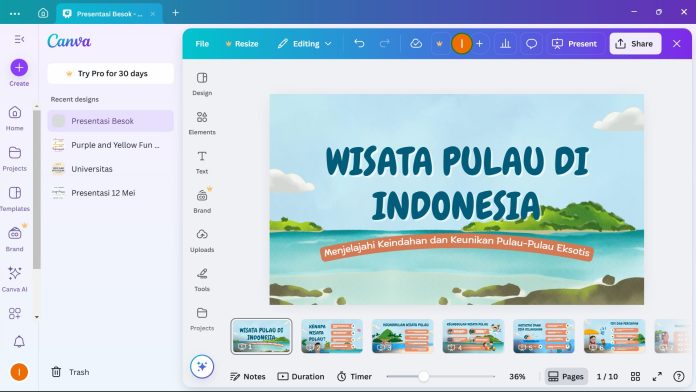696x392 pixels.
Task: Open Projects in the left sidebar
Action: pyautogui.click(x=15, y=159)
